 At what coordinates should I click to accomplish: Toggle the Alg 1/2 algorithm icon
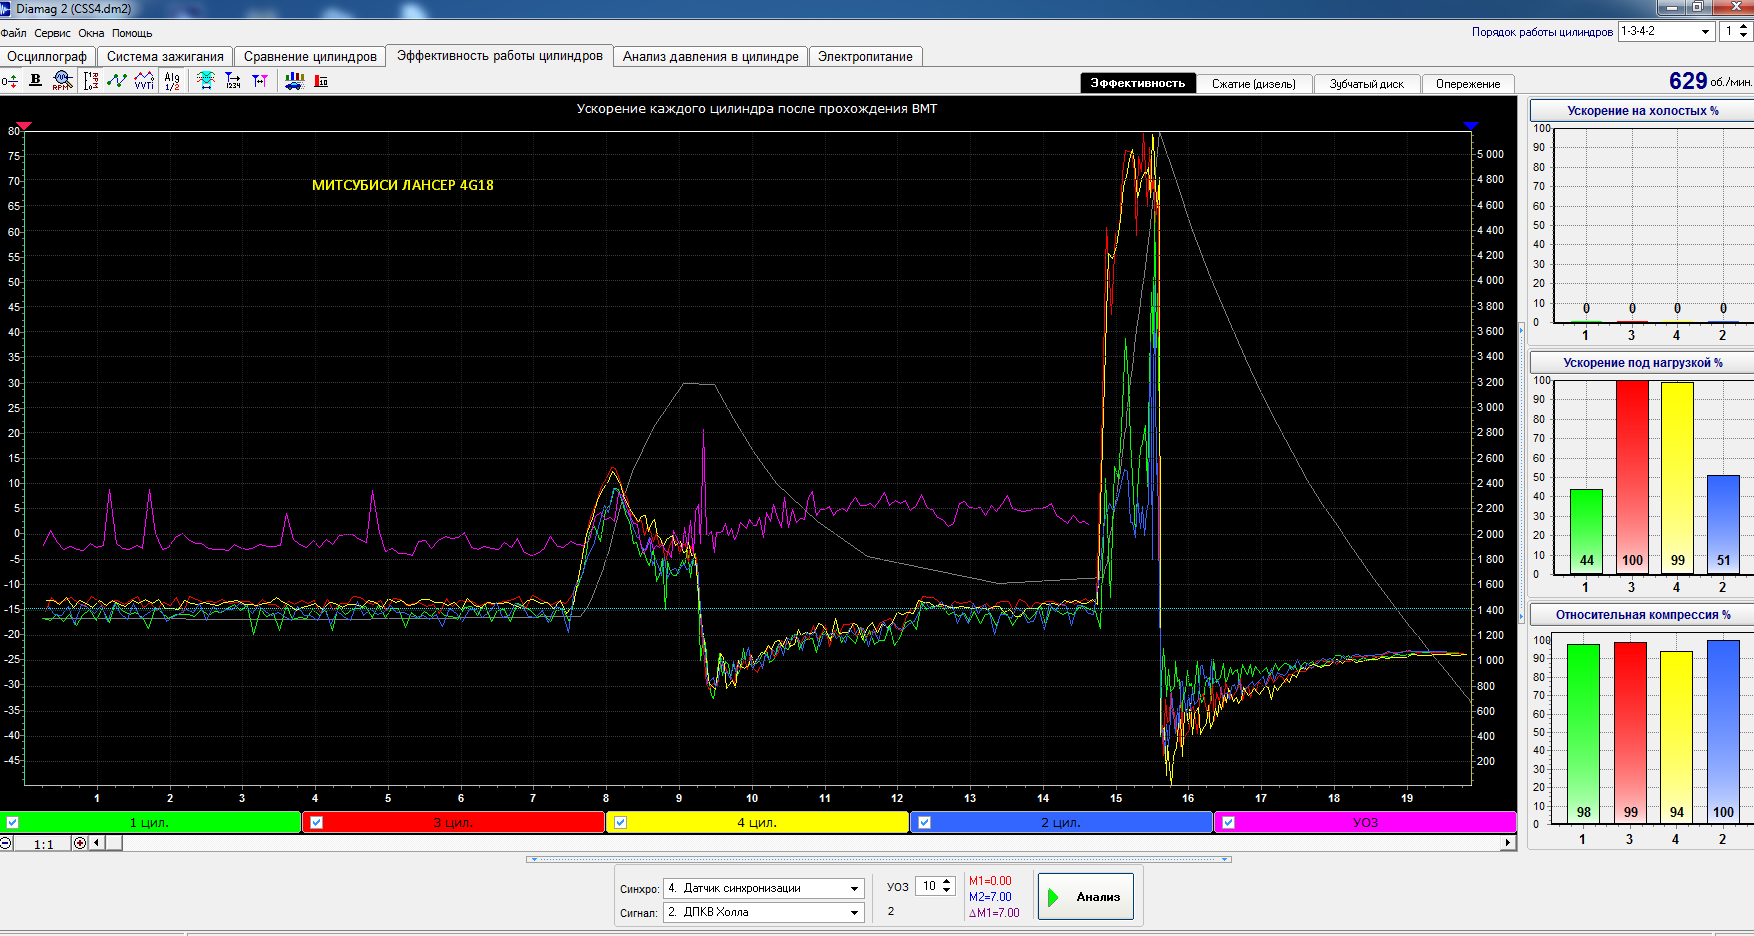(x=172, y=81)
